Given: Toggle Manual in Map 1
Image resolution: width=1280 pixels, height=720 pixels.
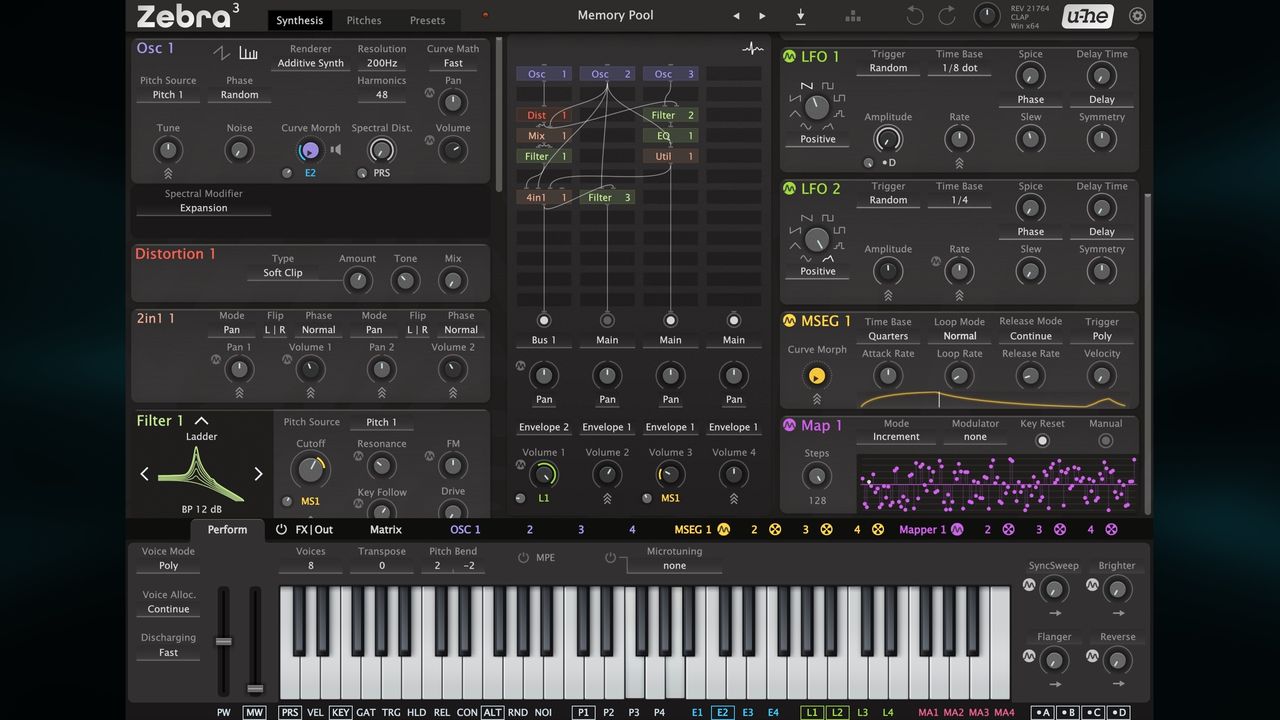Looking at the screenshot, I should tap(1105, 440).
